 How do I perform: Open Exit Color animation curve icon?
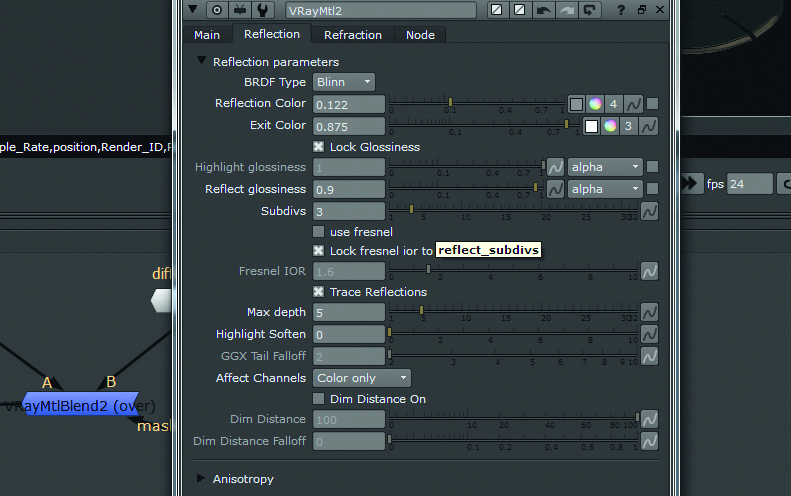(648, 126)
